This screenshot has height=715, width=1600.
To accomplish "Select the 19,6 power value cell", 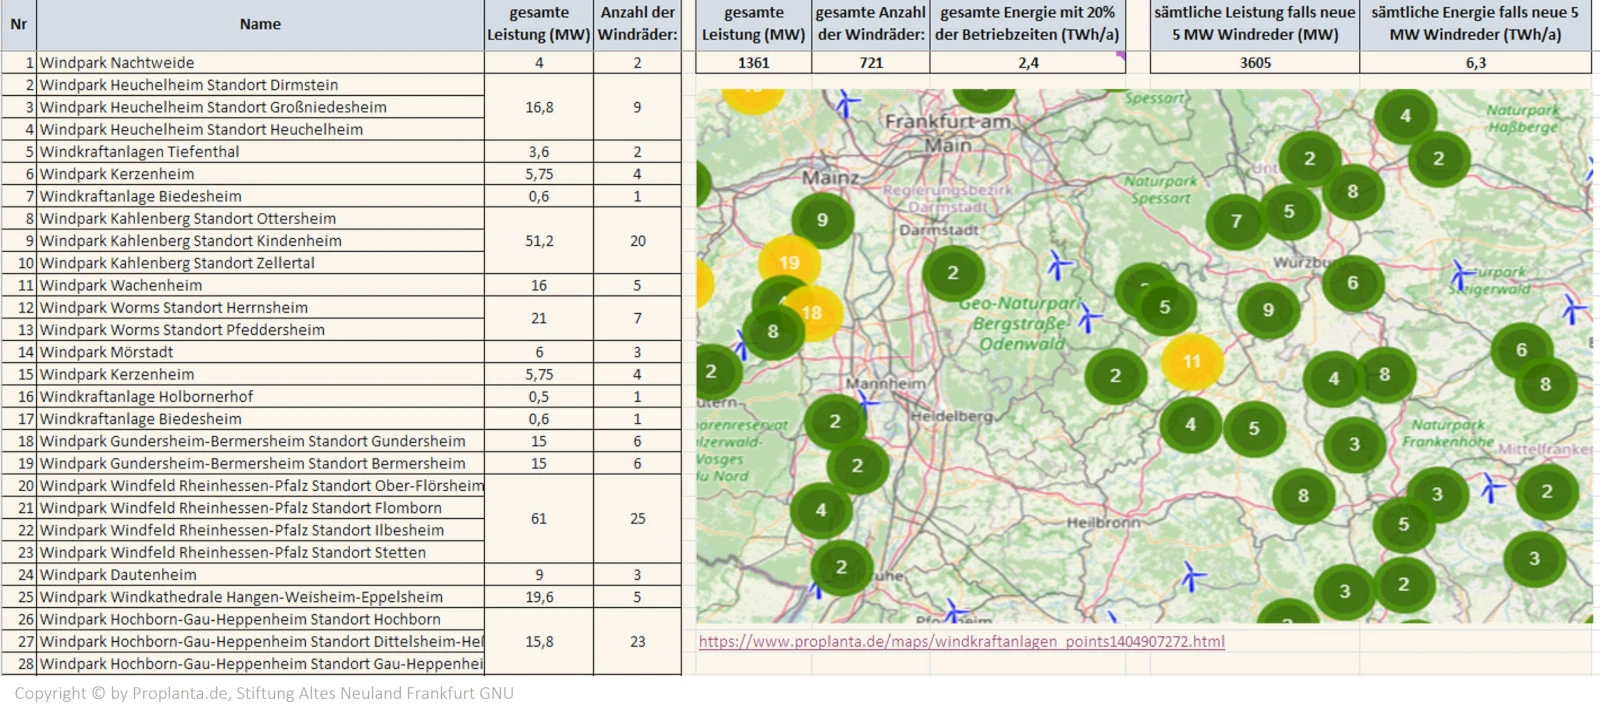I will pyautogui.click(x=539, y=597).
